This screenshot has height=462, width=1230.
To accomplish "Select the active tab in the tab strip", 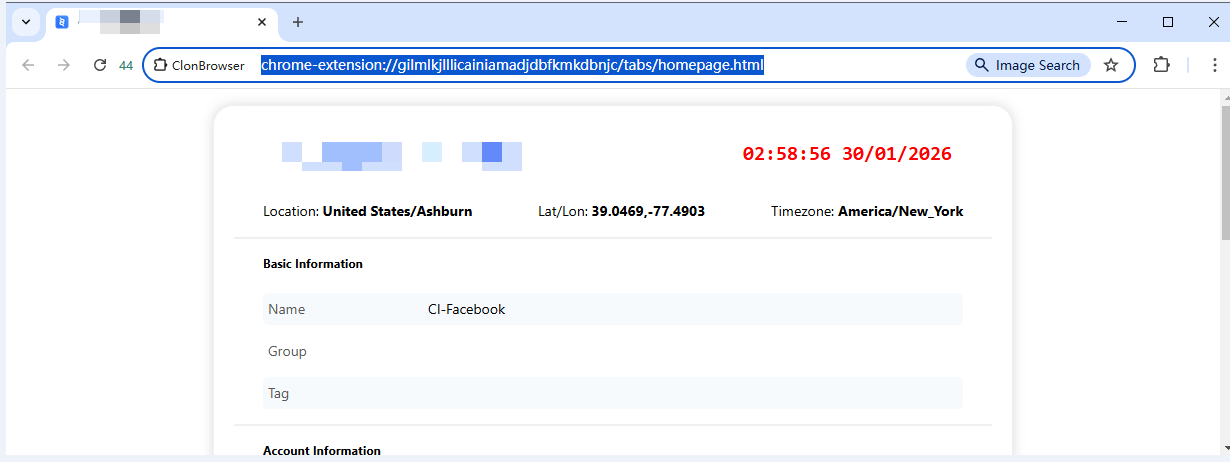I will coord(162,22).
